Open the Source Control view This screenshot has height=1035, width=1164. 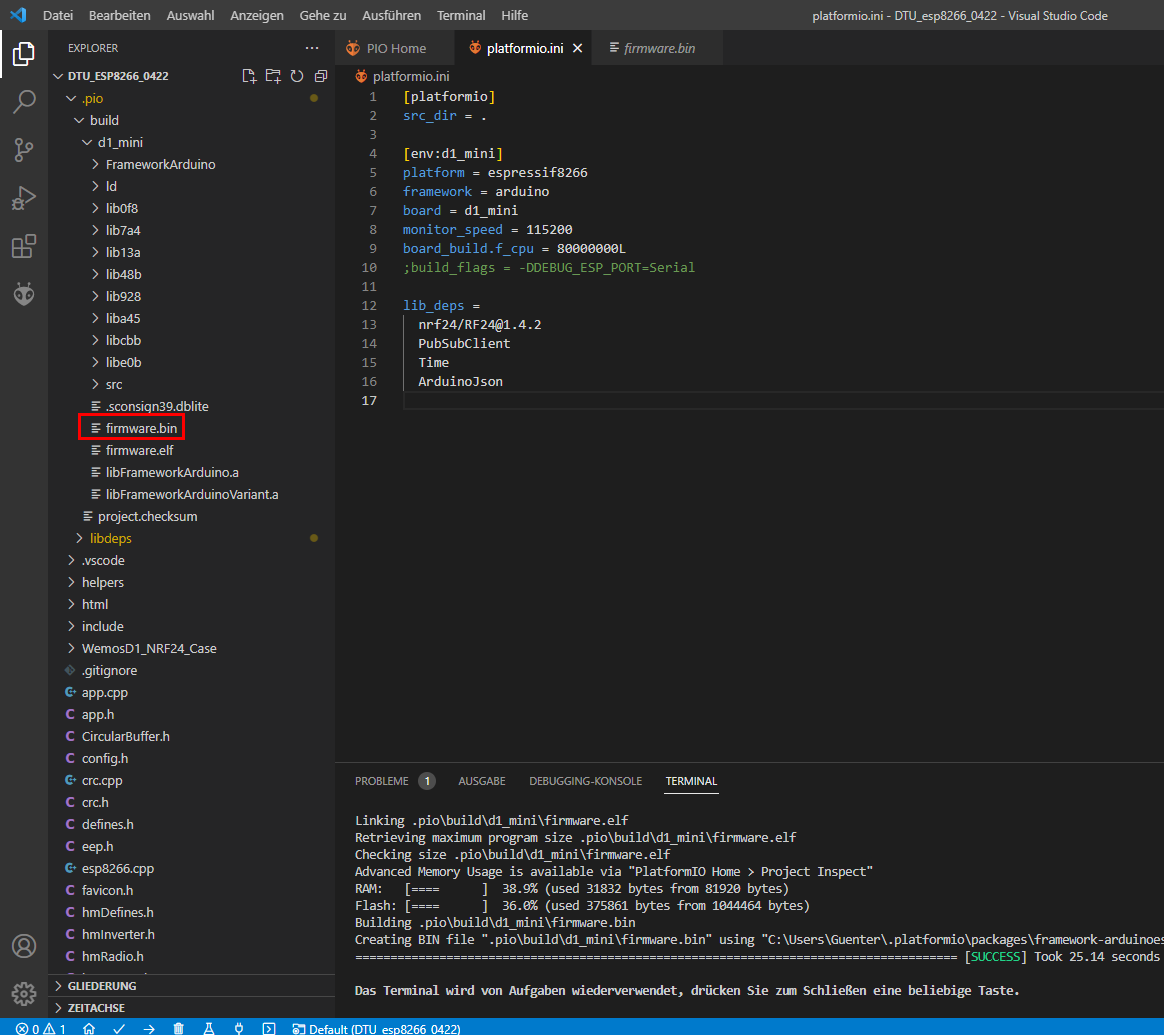coord(24,150)
